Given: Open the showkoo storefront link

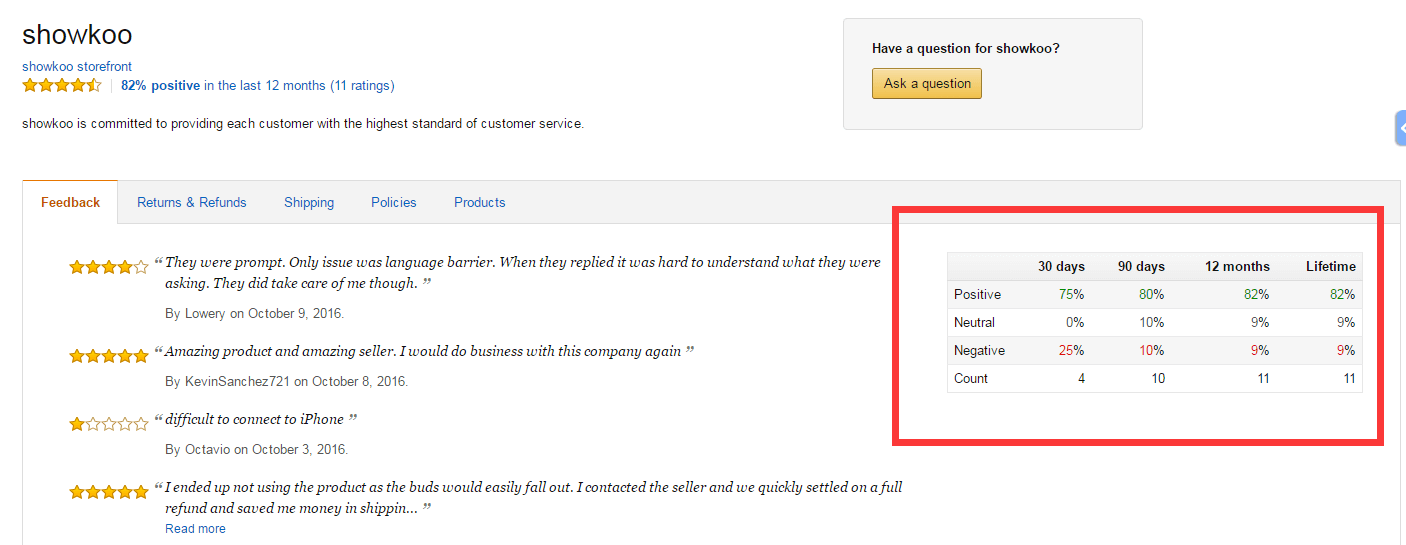Looking at the screenshot, I should tap(77, 67).
